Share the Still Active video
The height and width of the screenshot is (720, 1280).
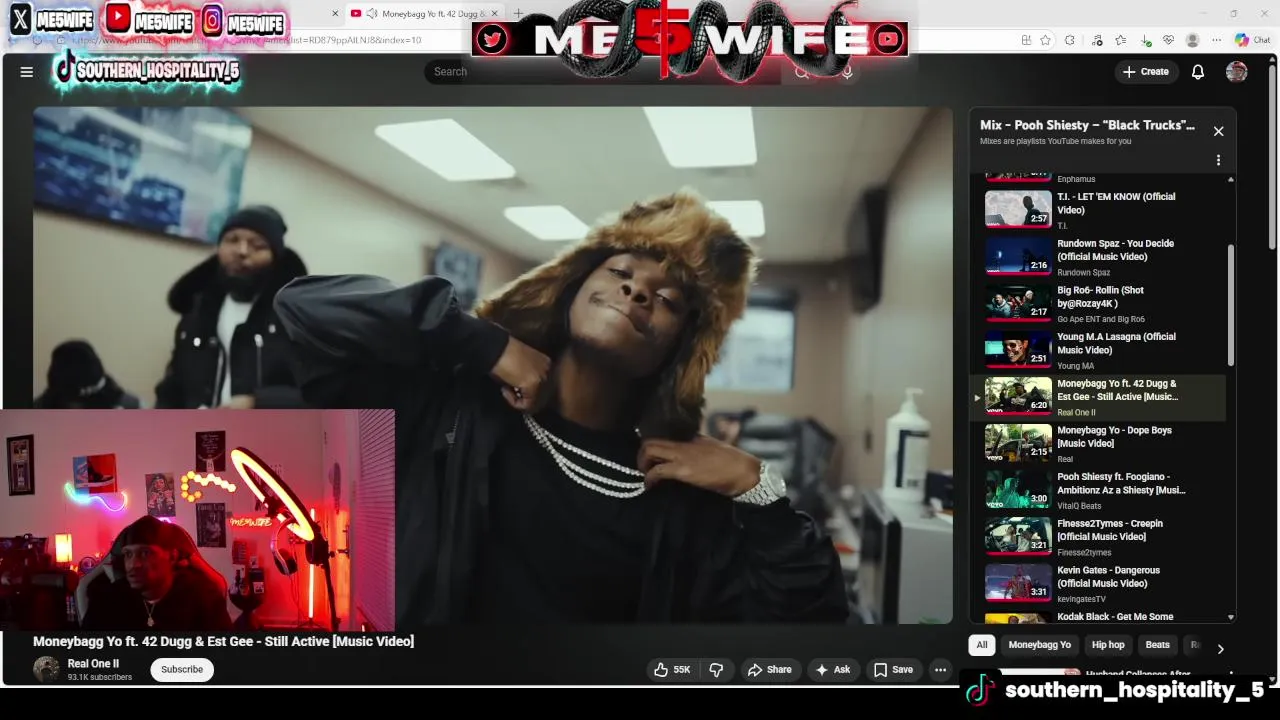(x=769, y=670)
